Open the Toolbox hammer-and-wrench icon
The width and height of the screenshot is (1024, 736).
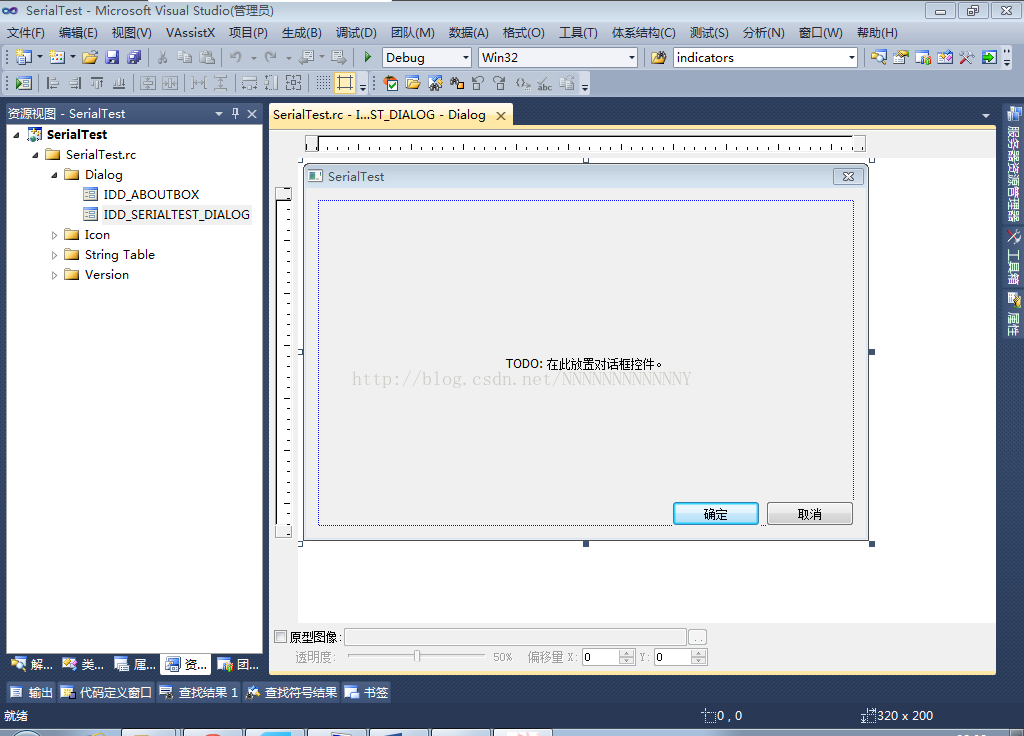[967, 57]
